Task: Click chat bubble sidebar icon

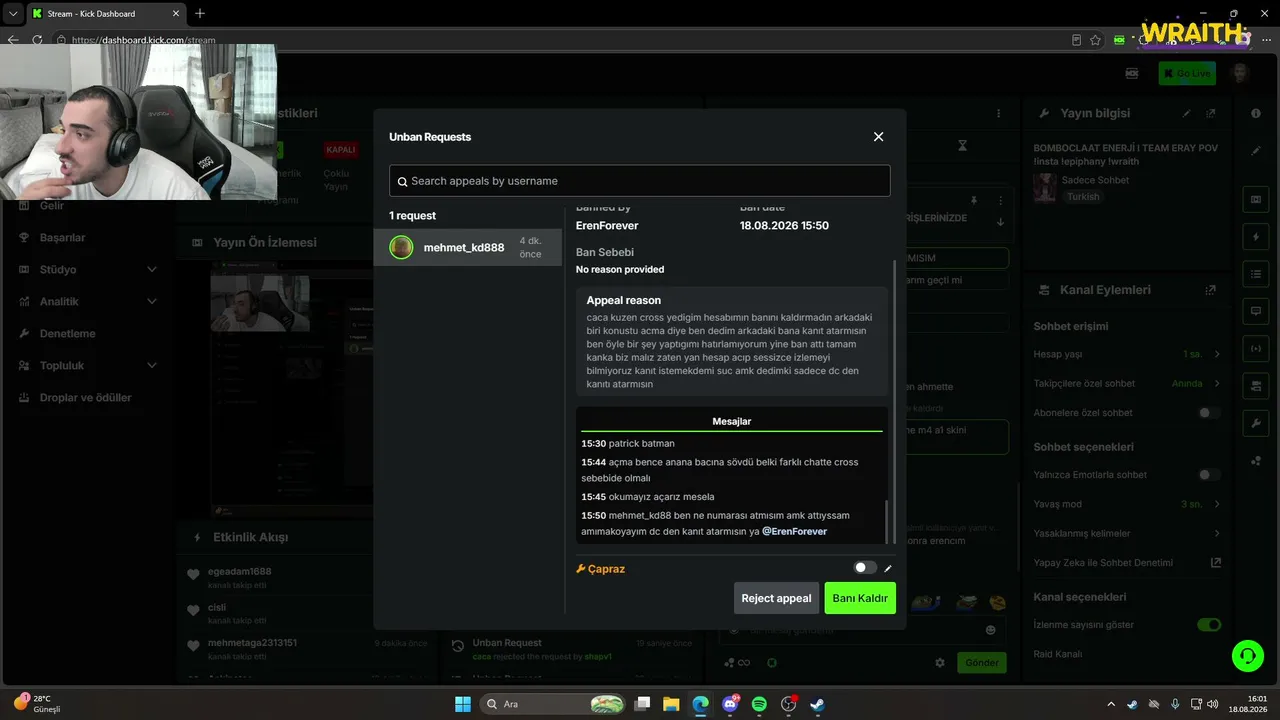Action: (x=1256, y=311)
